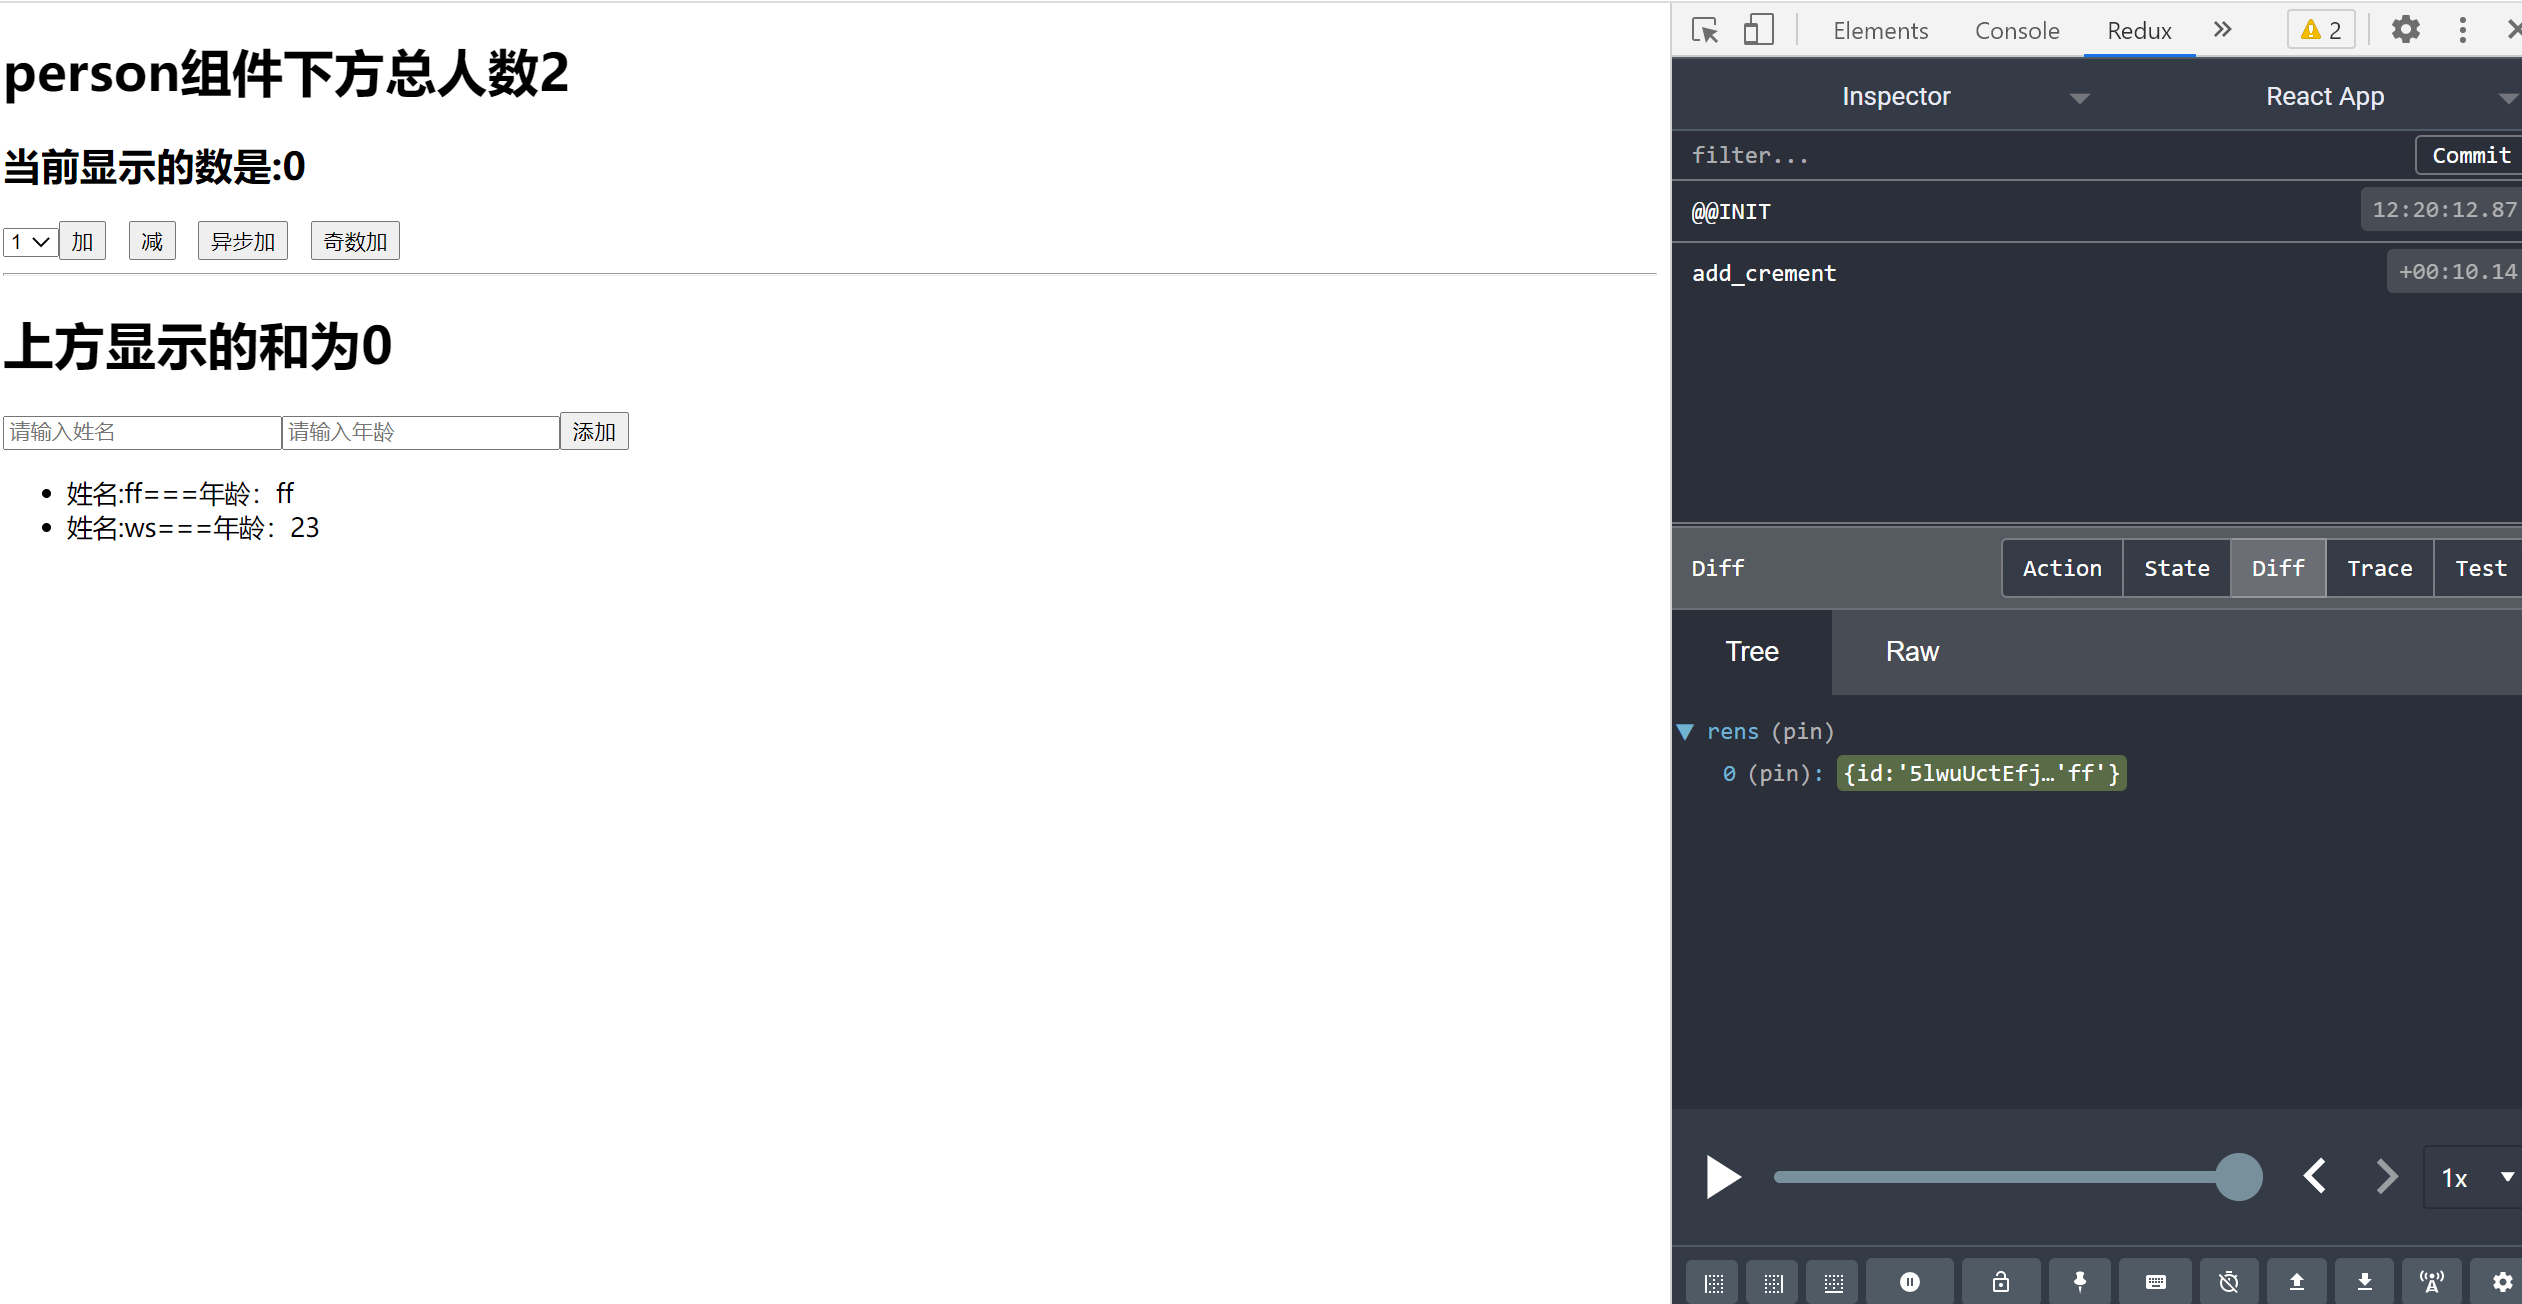Select the Tree sub-tab

point(1752,652)
